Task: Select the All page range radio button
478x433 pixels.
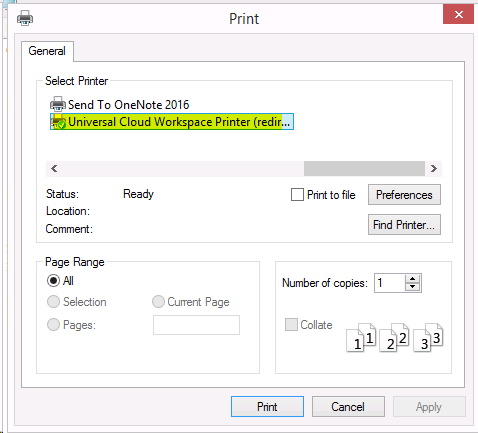Action: (x=53, y=281)
